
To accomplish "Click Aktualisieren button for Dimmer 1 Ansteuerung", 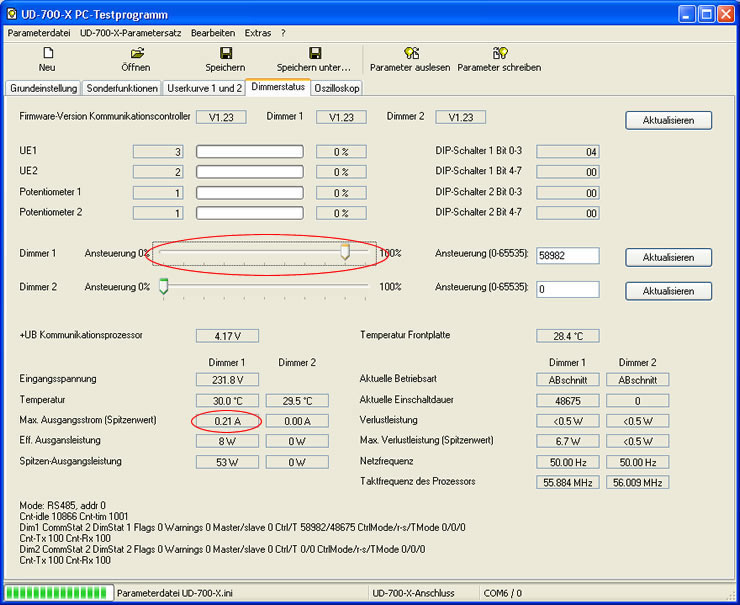I will coord(668,257).
